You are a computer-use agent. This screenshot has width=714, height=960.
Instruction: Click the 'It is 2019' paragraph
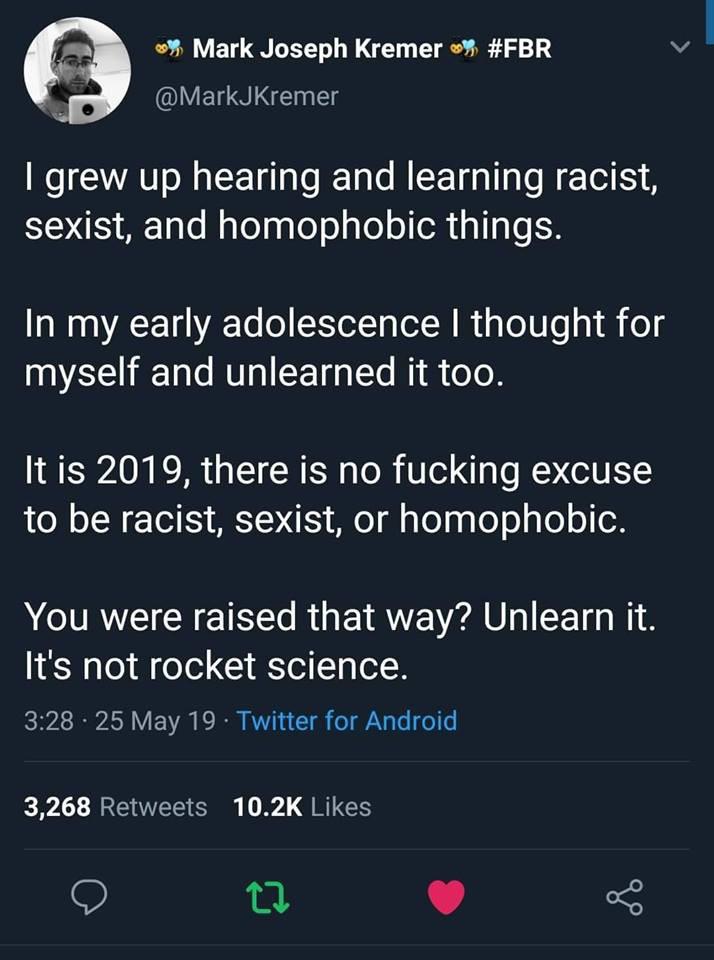coord(338,494)
